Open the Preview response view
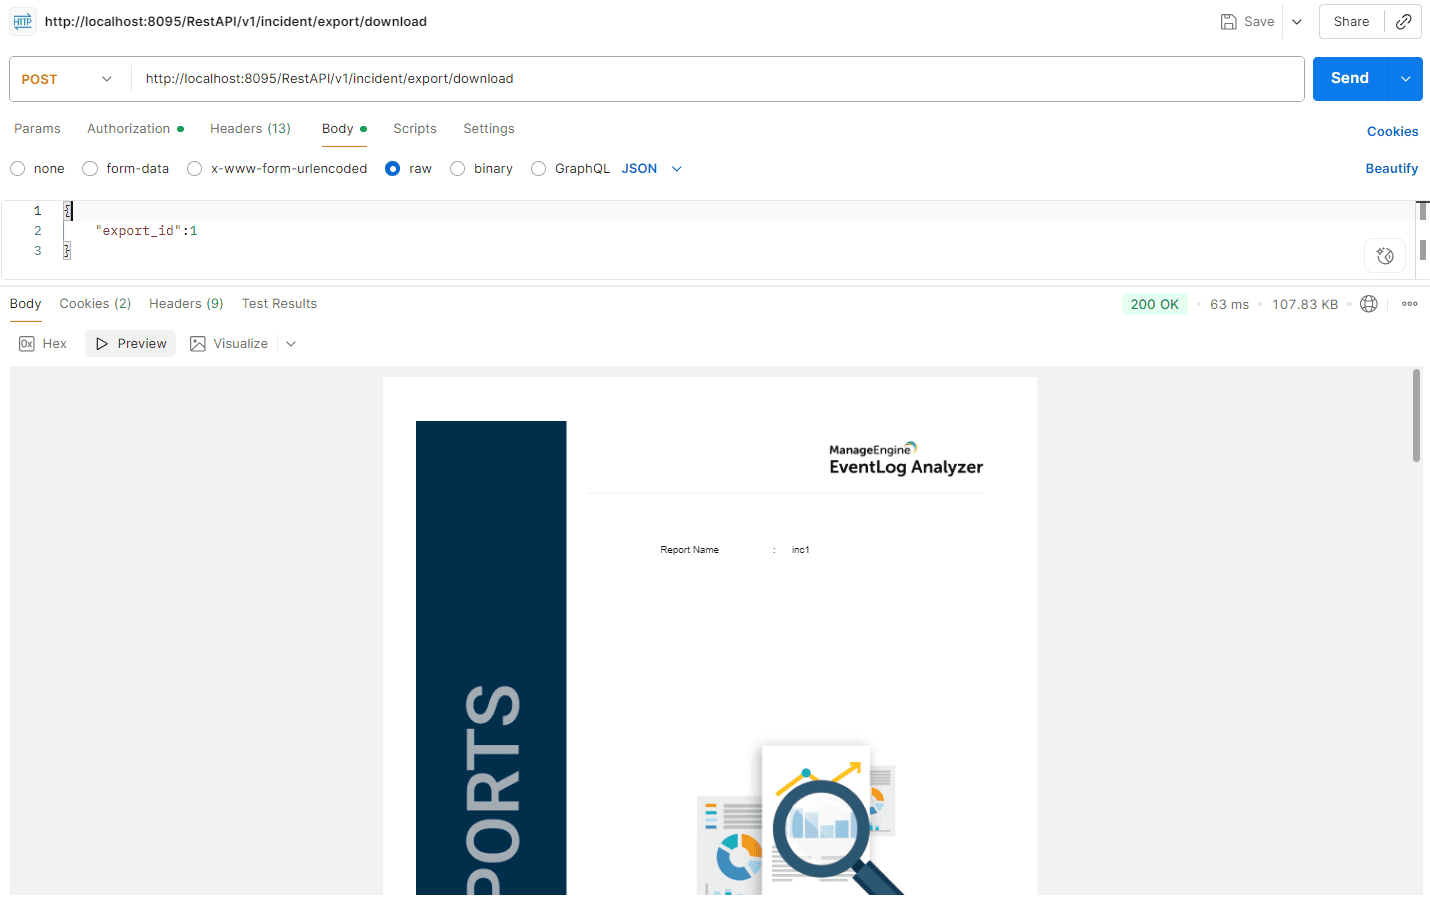 [130, 343]
